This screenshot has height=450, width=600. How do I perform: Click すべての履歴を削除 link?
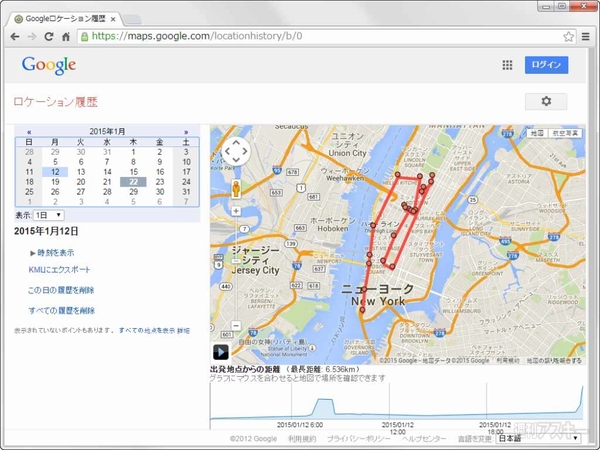tap(61, 310)
